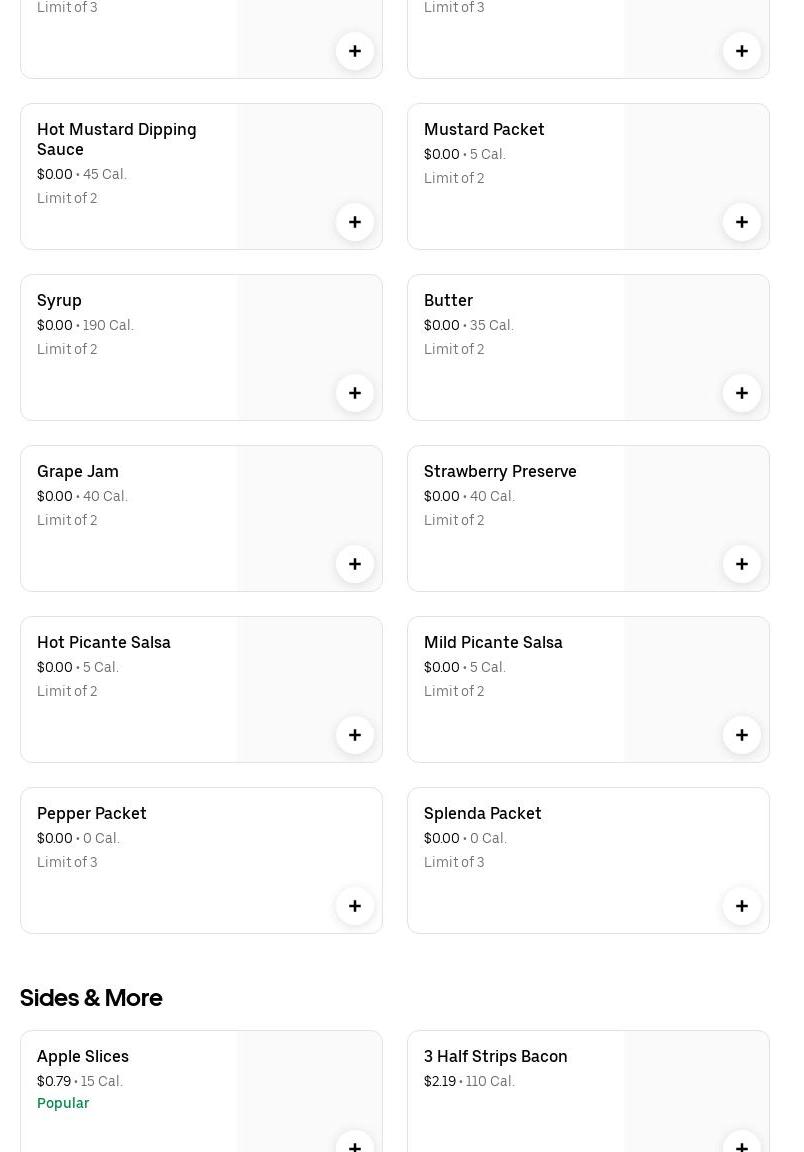Viewport: 804px width, 1152px height.
Task: Jump to Sides & More section heading
Action: pyautogui.click(x=91, y=998)
